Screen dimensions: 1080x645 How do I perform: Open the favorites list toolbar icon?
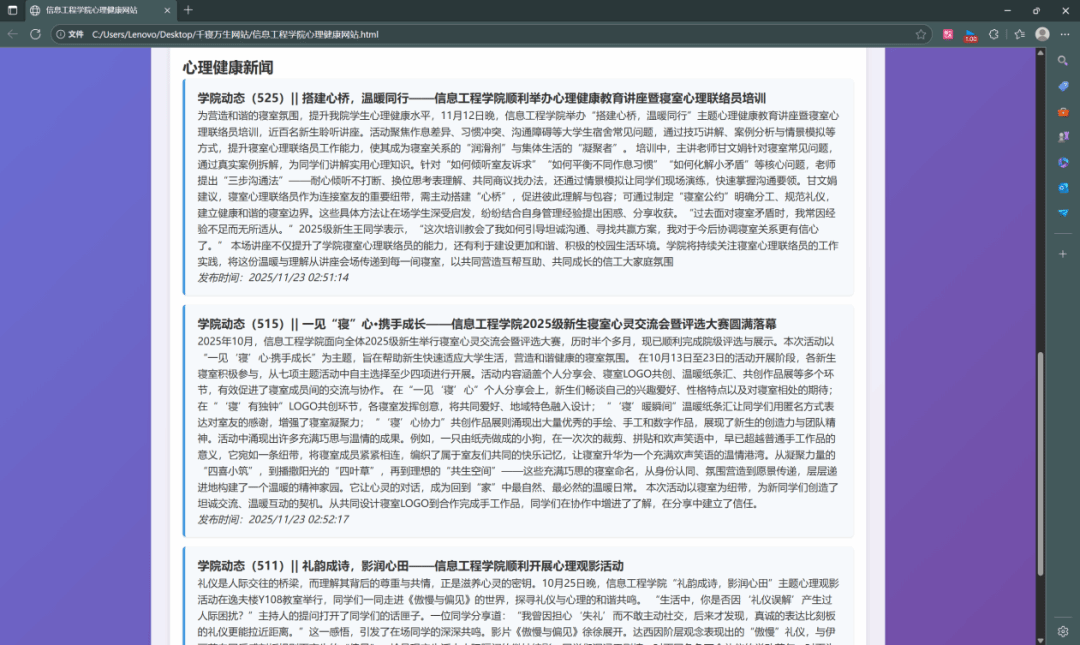pos(1019,34)
